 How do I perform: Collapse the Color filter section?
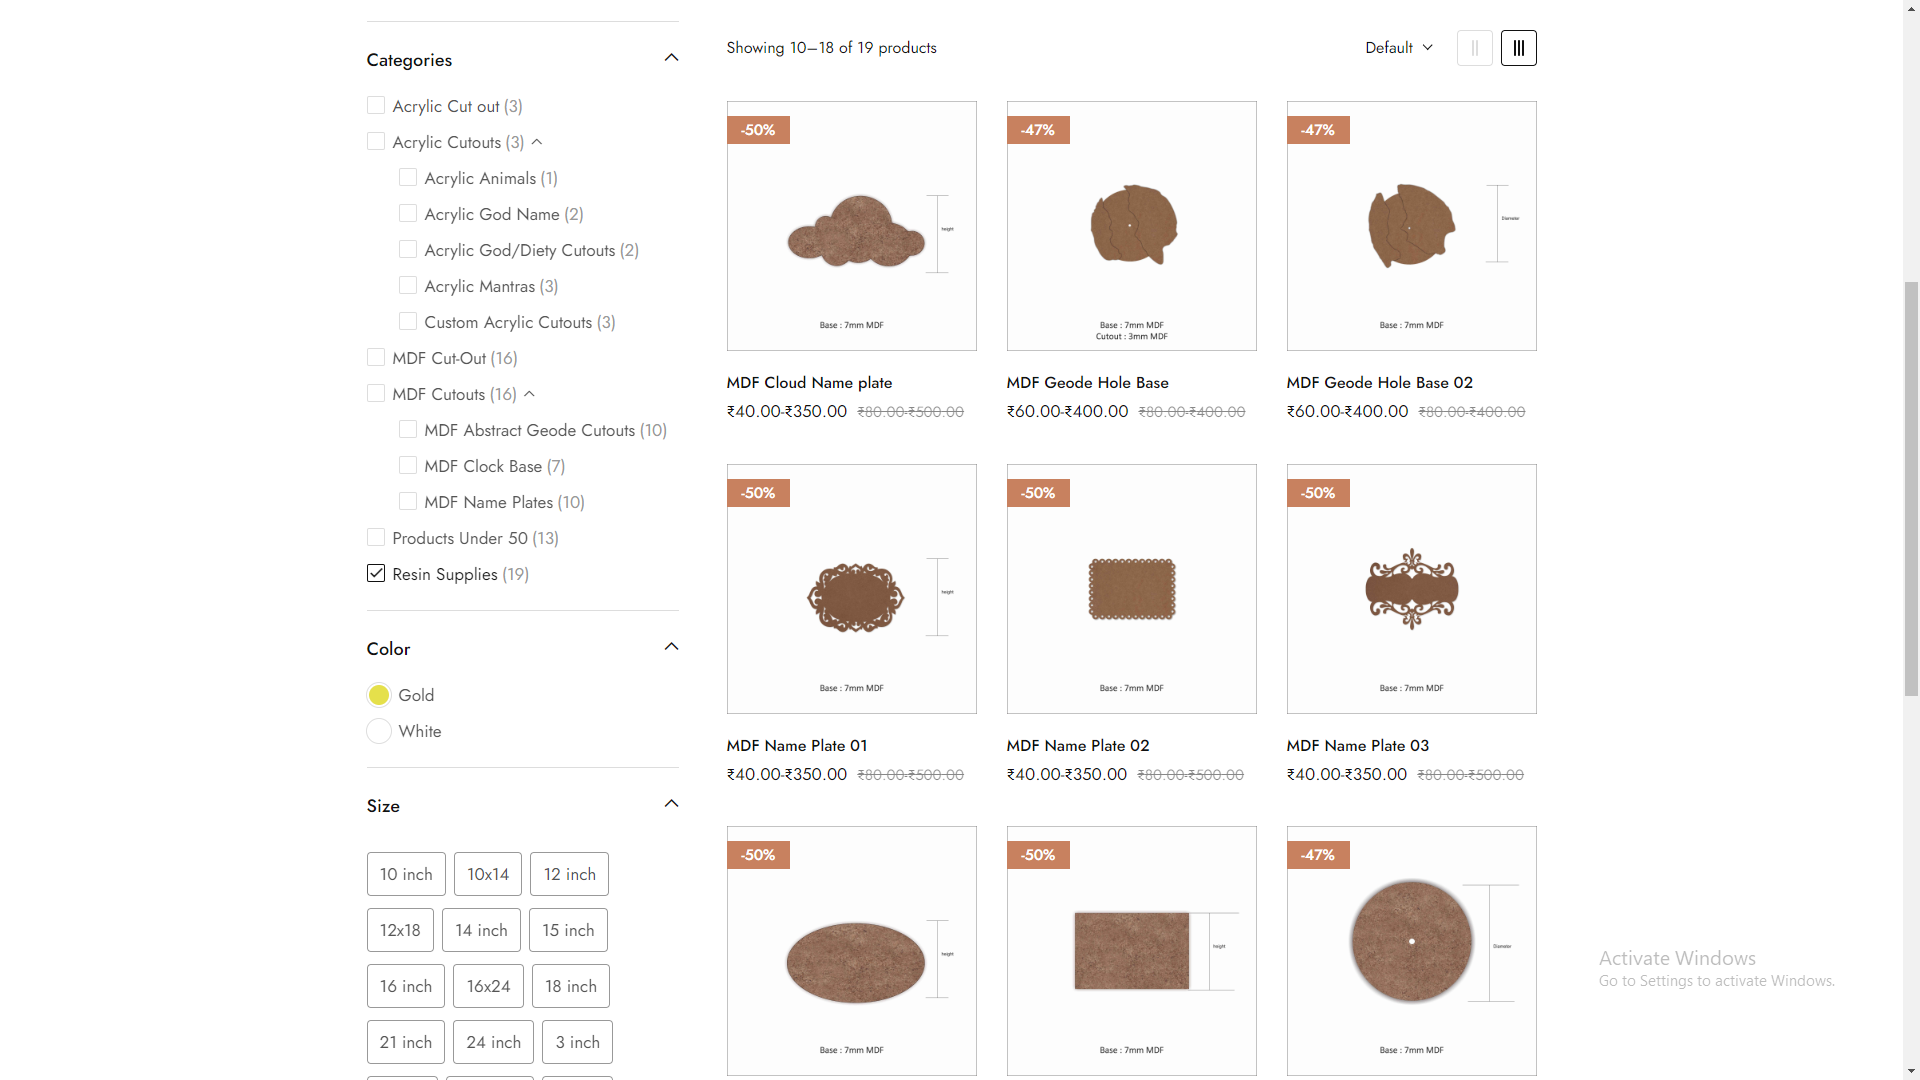coord(671,647)
